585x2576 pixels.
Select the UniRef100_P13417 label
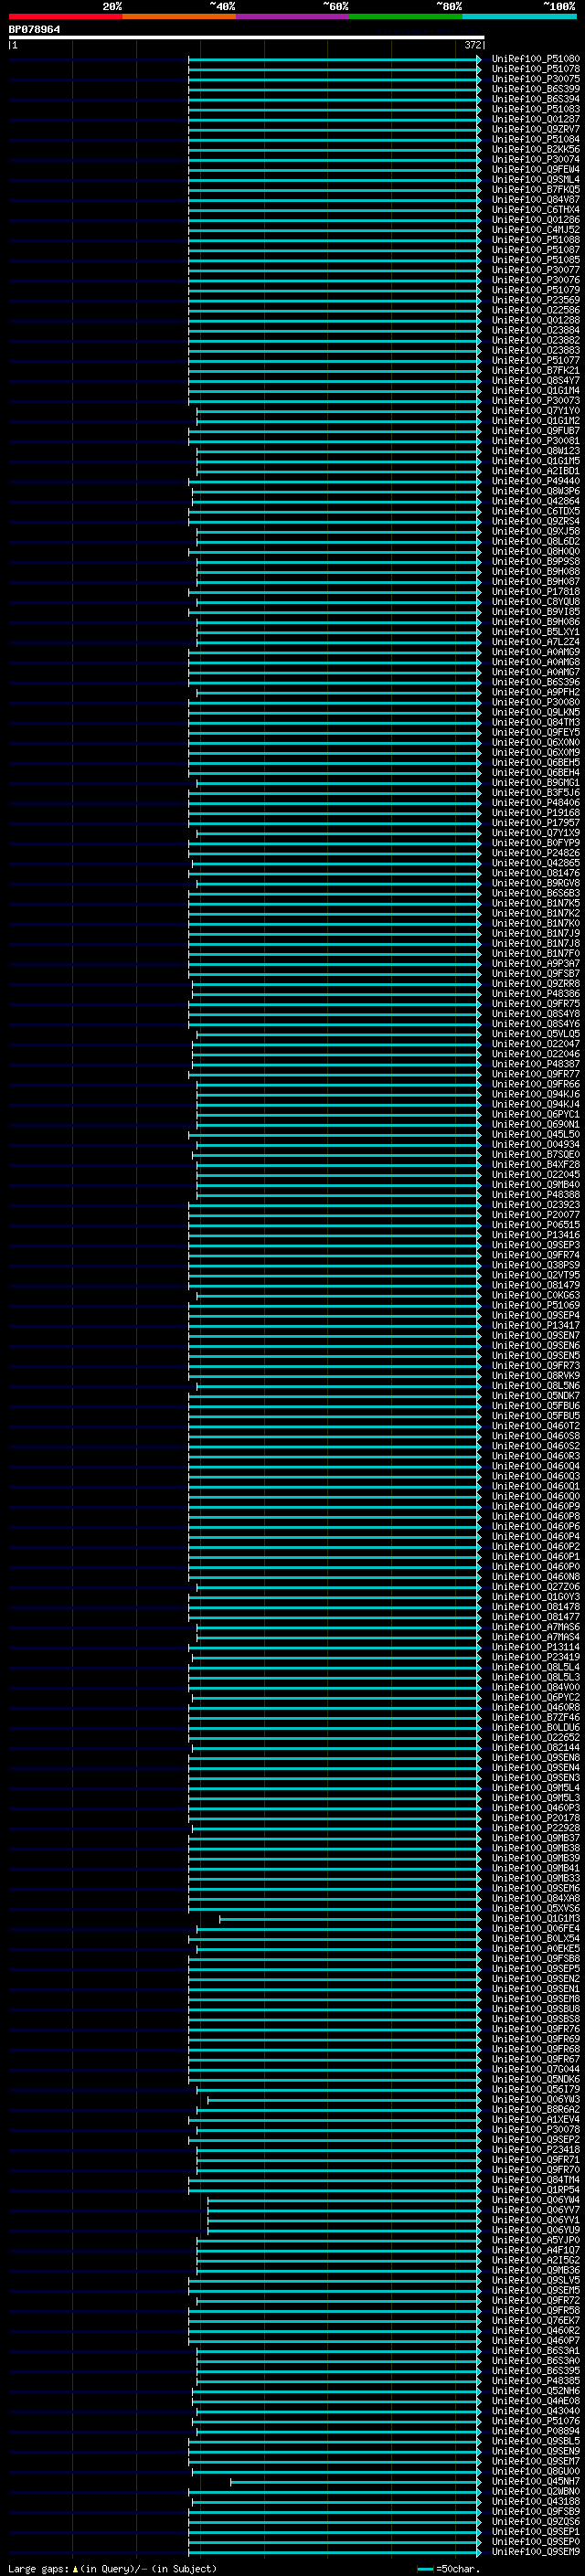536,1324
